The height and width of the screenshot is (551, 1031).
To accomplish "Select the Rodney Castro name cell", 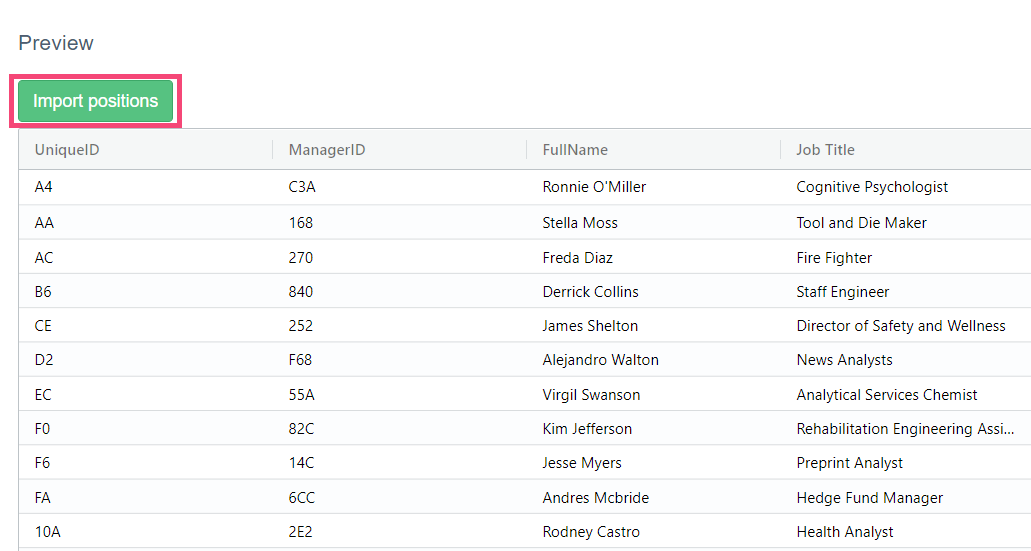I will click(591, 532).
